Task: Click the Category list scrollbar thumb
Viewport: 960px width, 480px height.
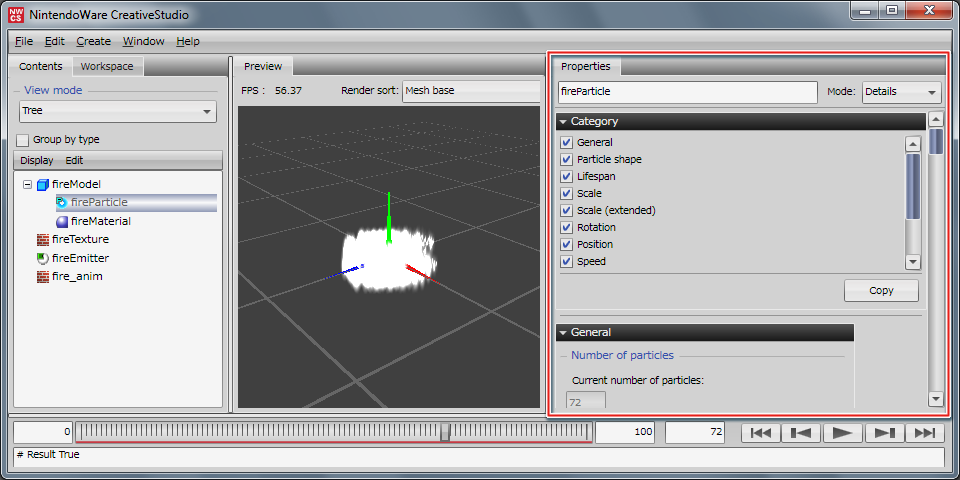Action: pyautogui.click(x=913, y=186)
